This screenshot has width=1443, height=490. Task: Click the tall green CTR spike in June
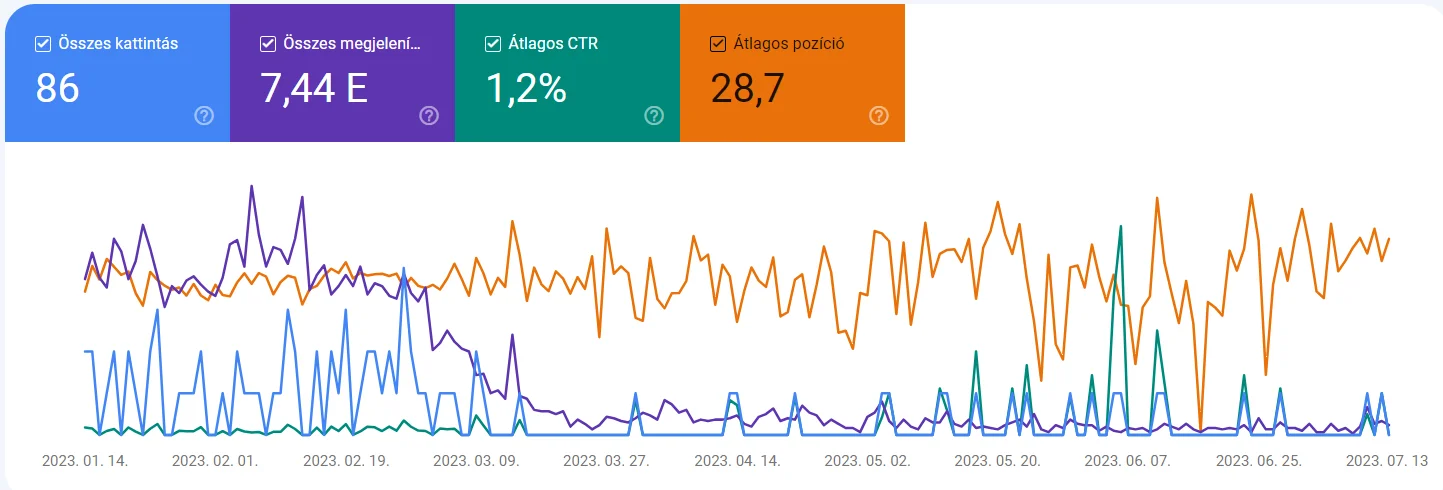1120,228
